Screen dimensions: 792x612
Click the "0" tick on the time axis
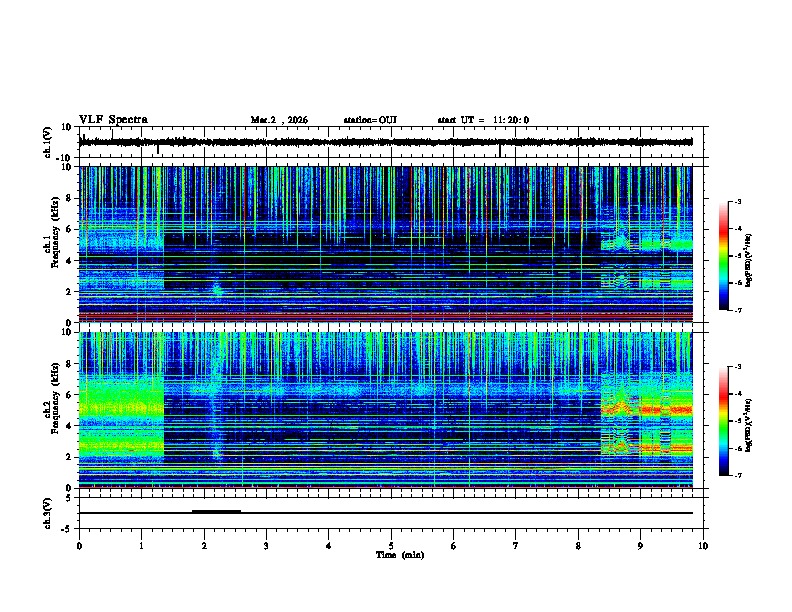point(79,546)
